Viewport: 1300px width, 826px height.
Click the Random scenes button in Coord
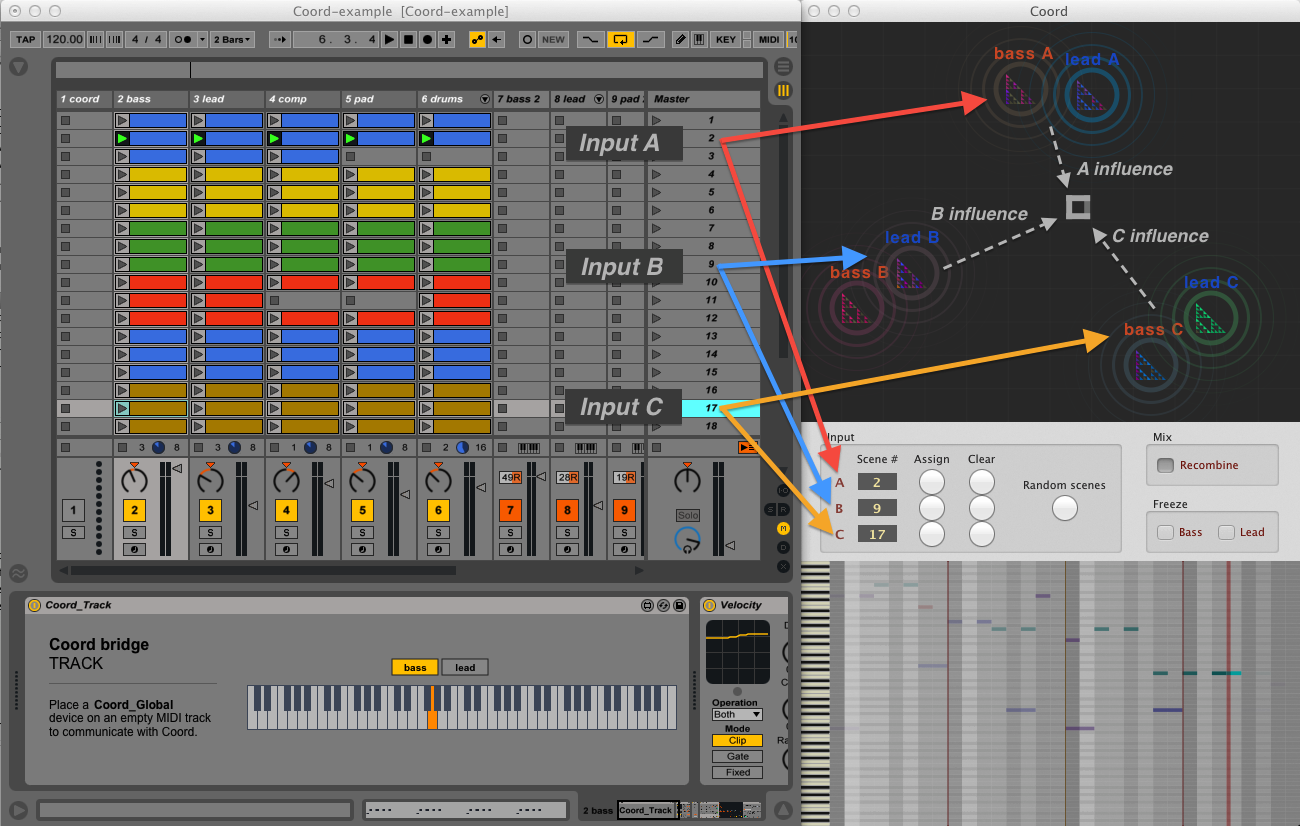pos(1065,508)
